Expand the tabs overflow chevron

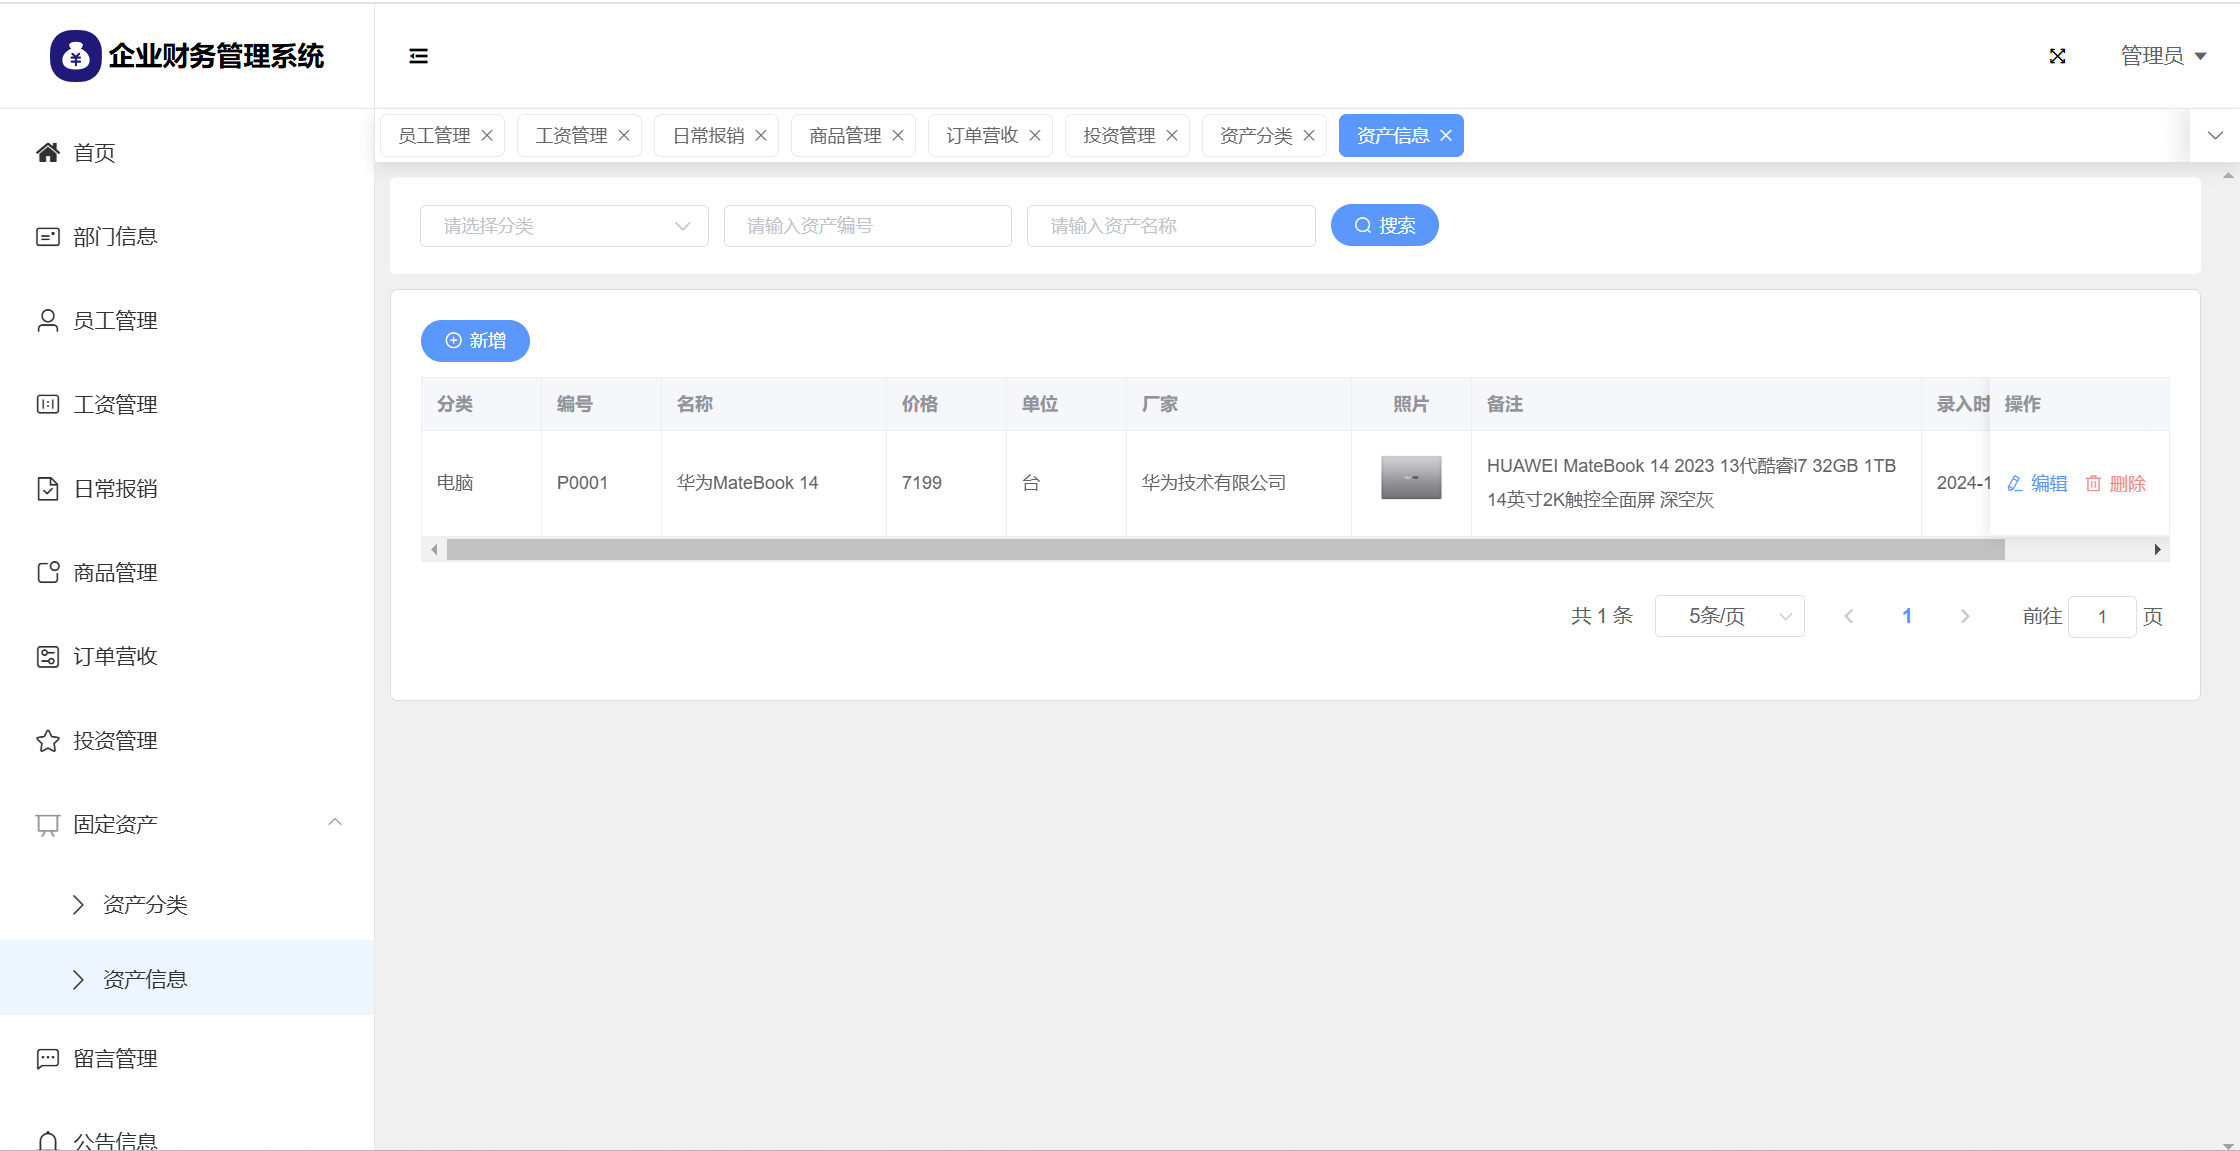tap(2215, 136)
